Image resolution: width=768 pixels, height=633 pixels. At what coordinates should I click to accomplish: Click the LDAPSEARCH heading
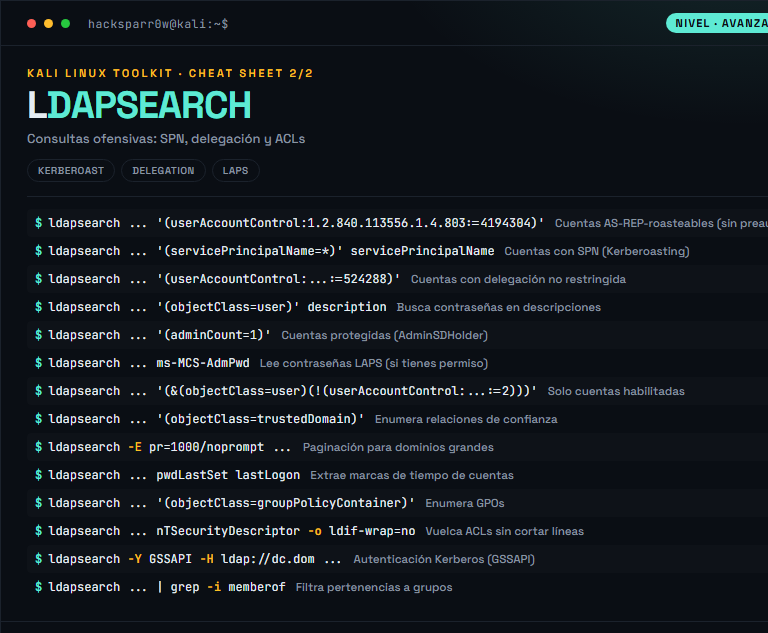coord(139,105)
